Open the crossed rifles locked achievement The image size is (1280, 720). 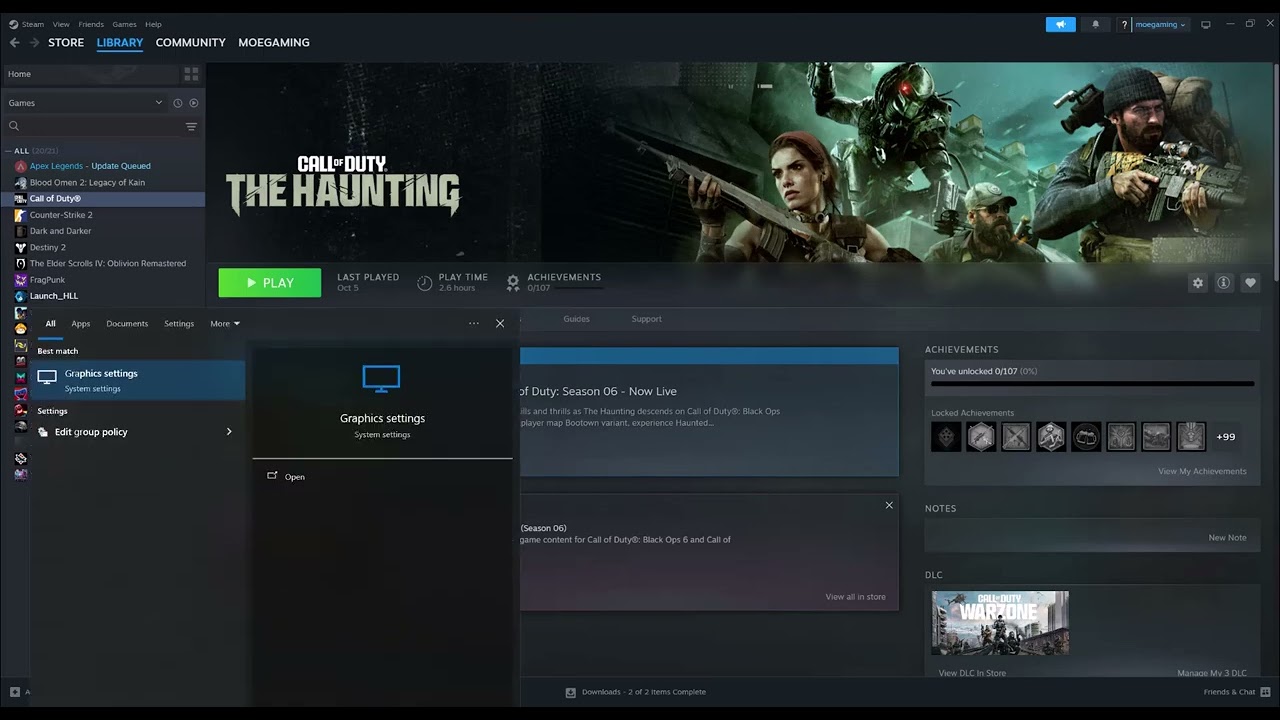tap(1016, 437)
